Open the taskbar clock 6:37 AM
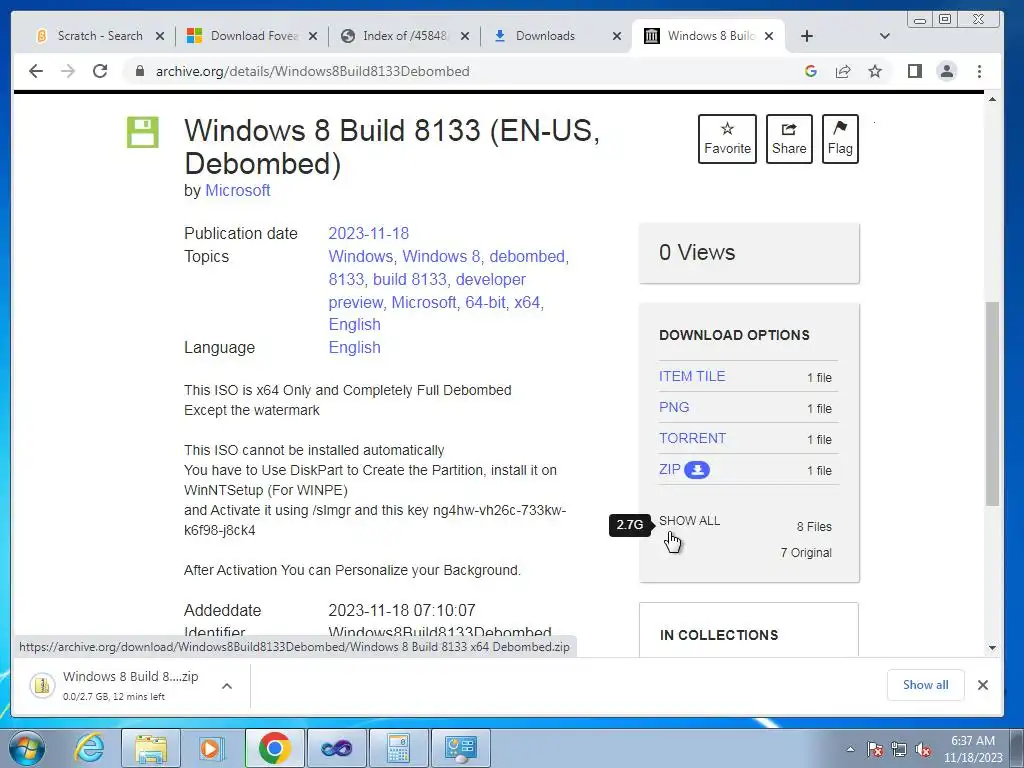Viewport: 1024px width, 768px height. (x=972, y=749)
